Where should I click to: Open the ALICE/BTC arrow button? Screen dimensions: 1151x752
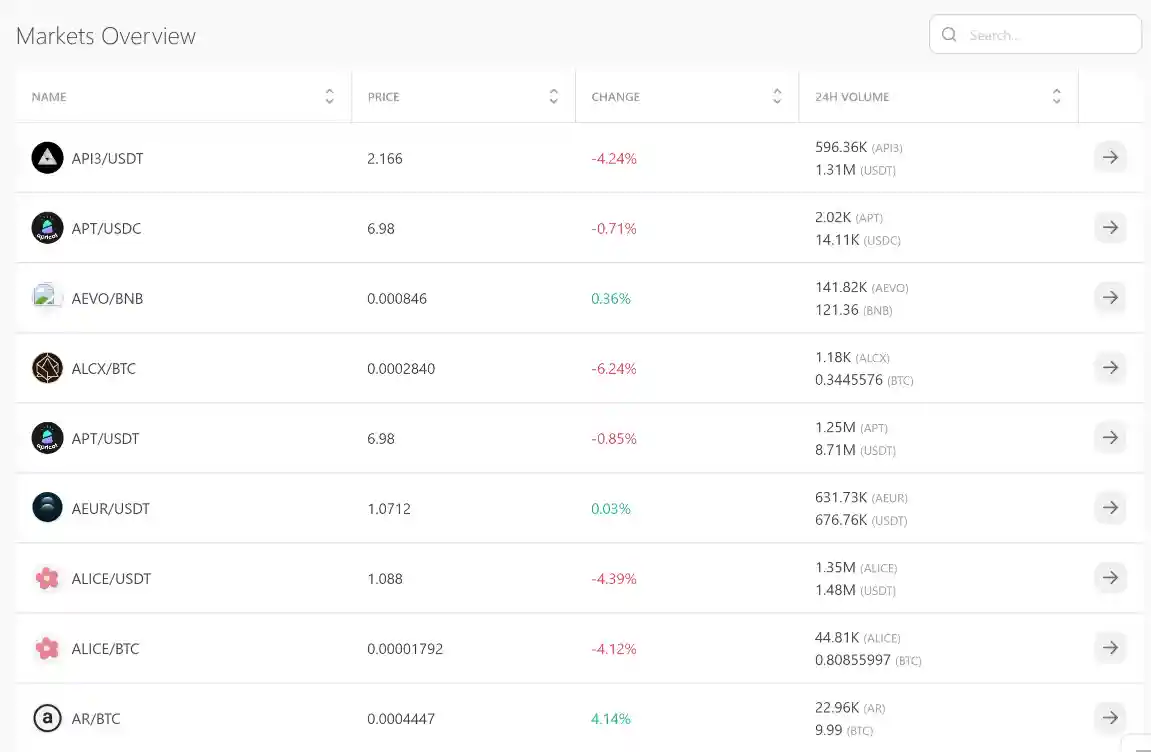click(1110, 647)
